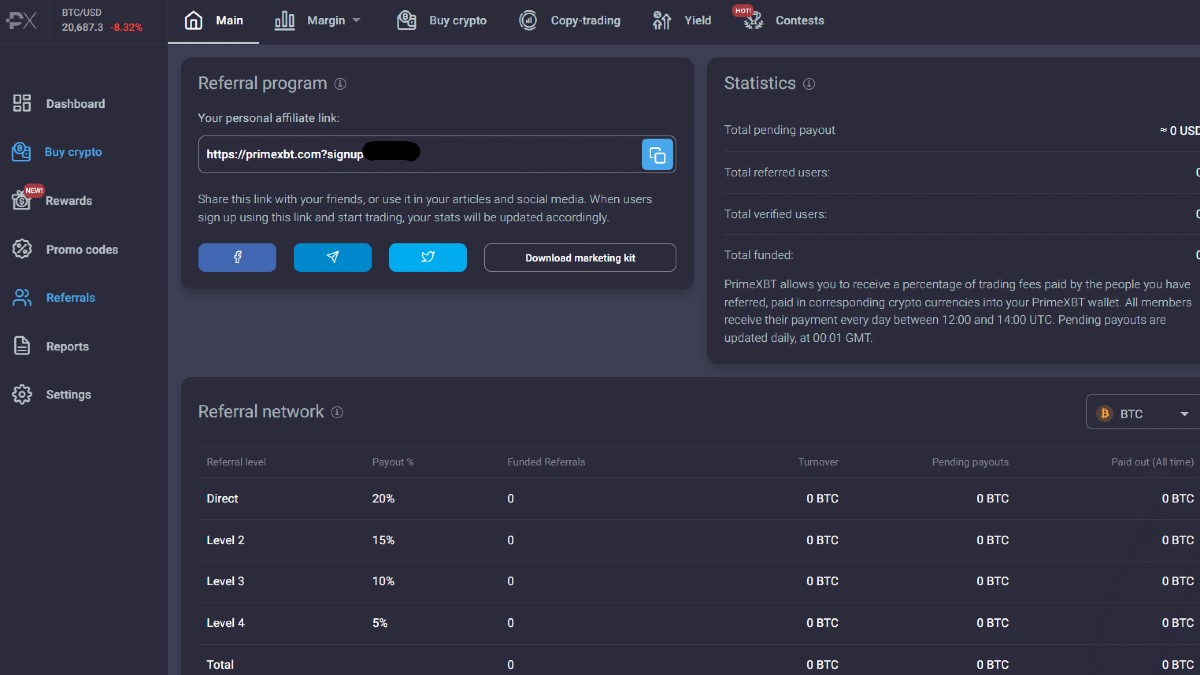1200x675 pixels.
Task: Click the affiliate link text field
Action: click(418, 155)
